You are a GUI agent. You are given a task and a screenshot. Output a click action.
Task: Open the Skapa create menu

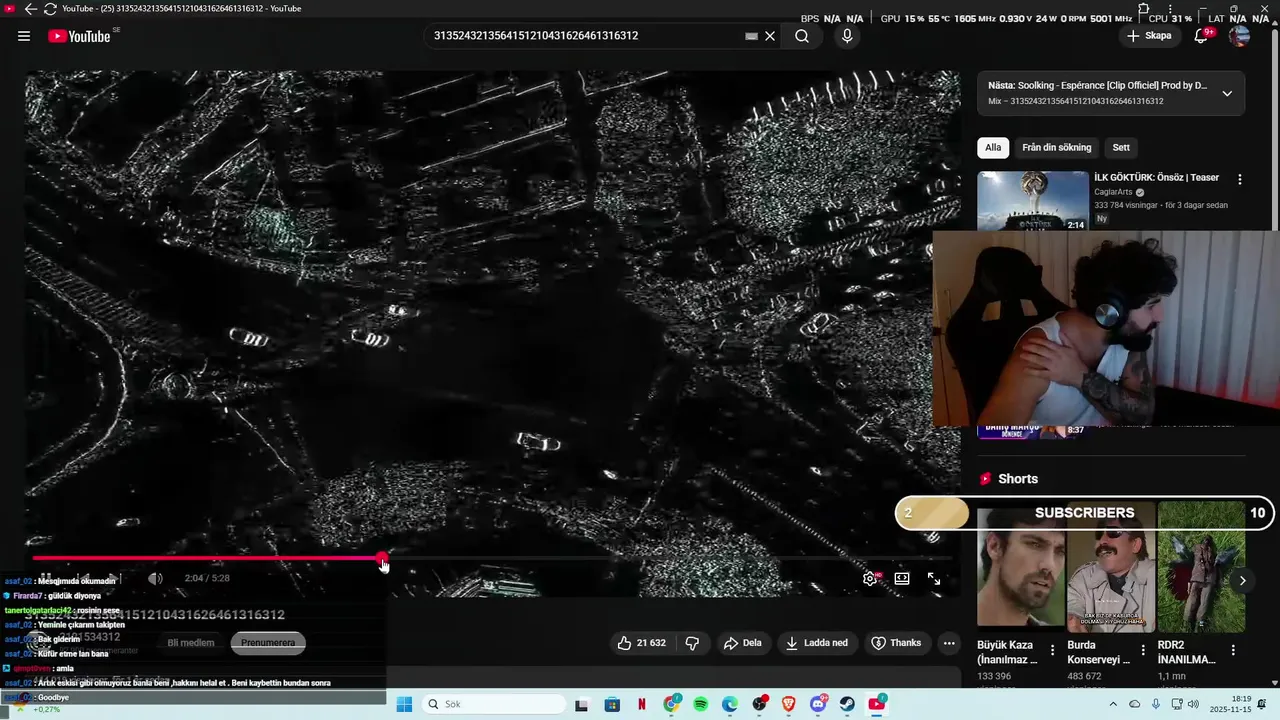1149,36
